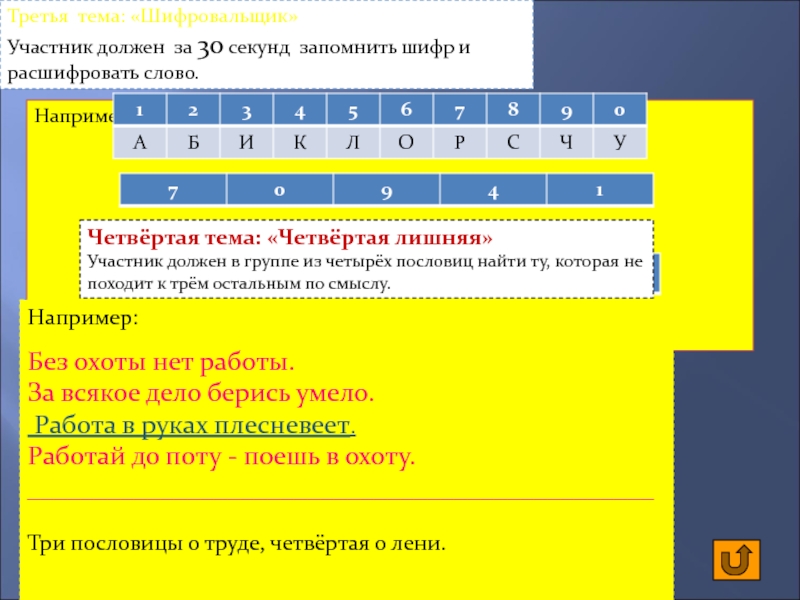800x600 pixels.
Task: Click the heading 'Четвёртая тема: «Четвёртая лишняя»'
Action: pos(290,237)
